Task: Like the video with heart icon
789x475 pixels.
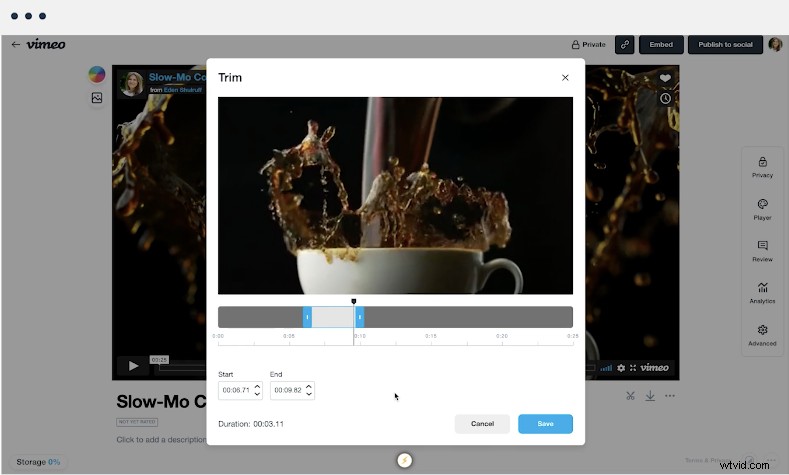Action: tap(665, 78)
